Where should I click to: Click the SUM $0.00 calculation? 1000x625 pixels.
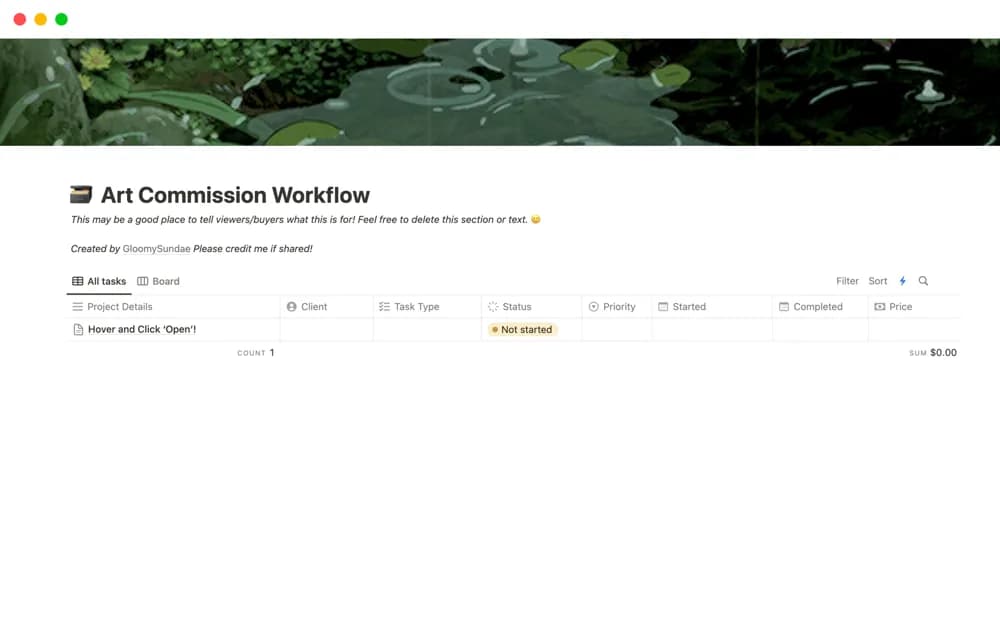click(932, 353)
